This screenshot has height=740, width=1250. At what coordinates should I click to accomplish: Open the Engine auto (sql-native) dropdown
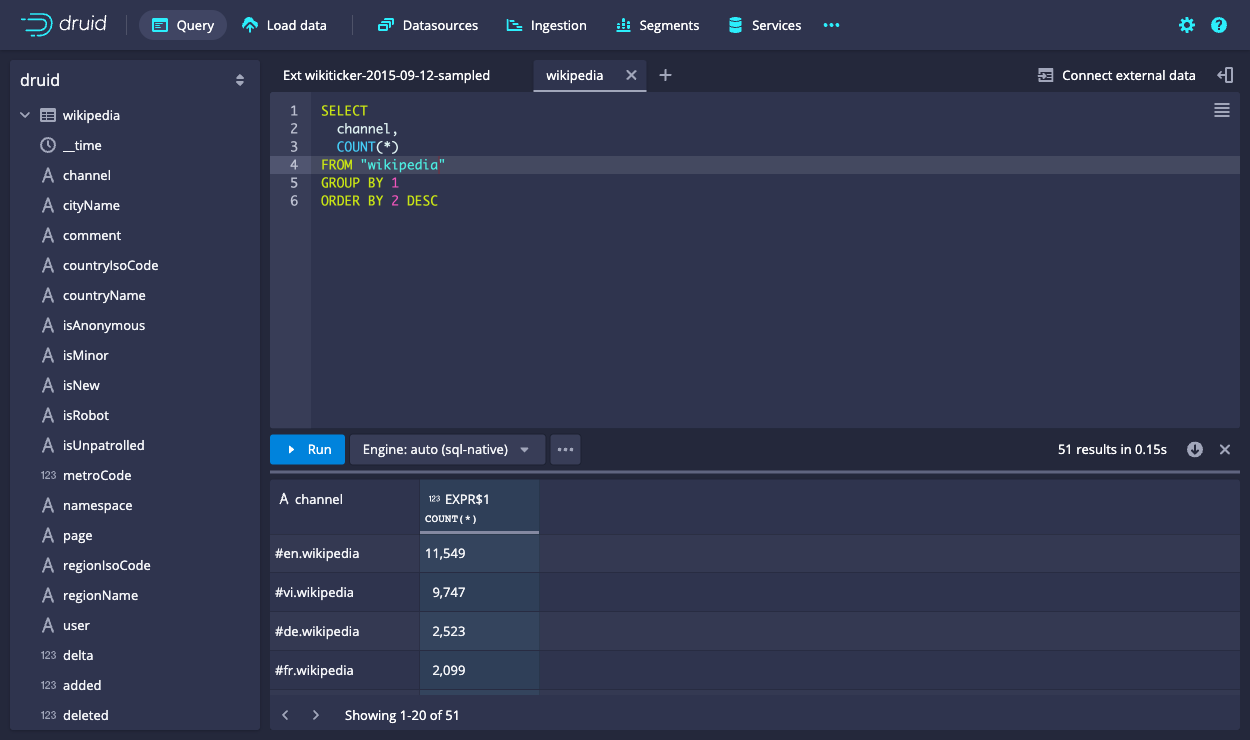click(x=447, y=449)
